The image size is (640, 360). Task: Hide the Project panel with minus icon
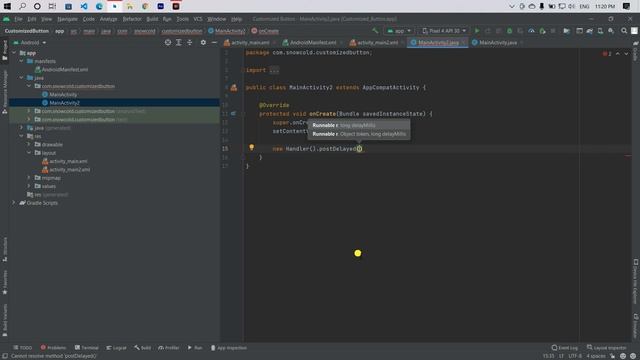tap(214, 42)
